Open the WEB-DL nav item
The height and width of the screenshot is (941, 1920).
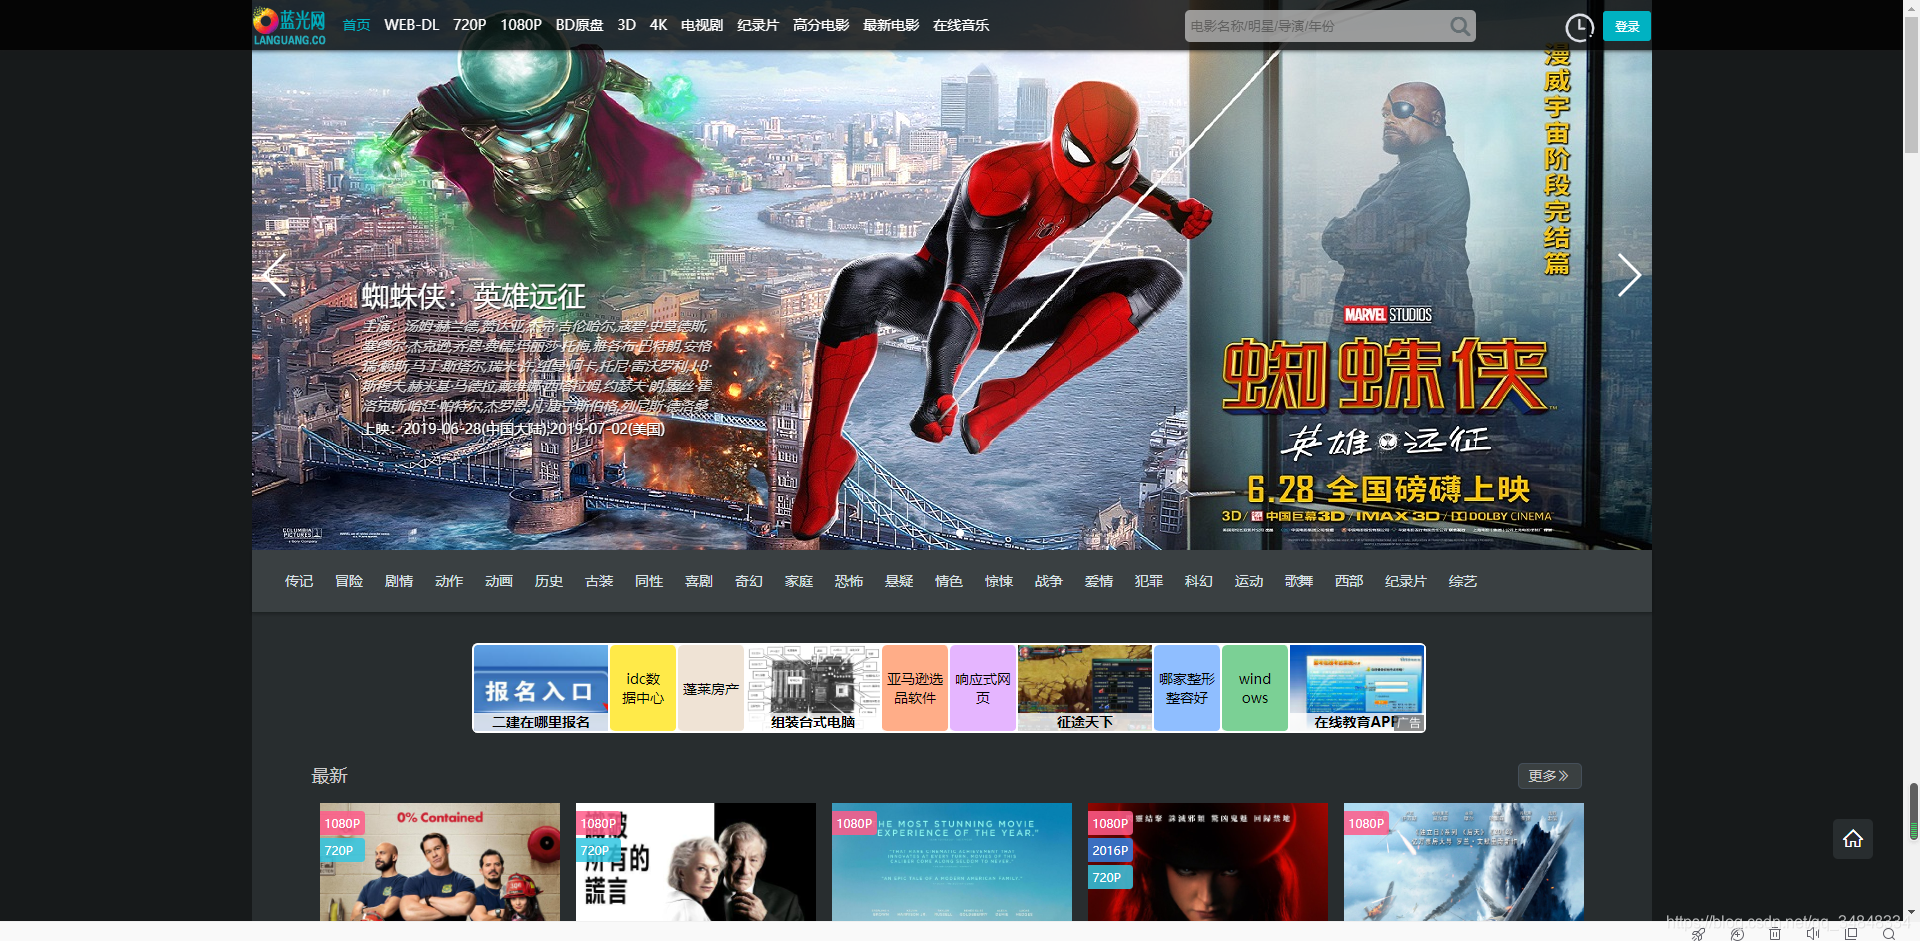click(x=412, y=25)
